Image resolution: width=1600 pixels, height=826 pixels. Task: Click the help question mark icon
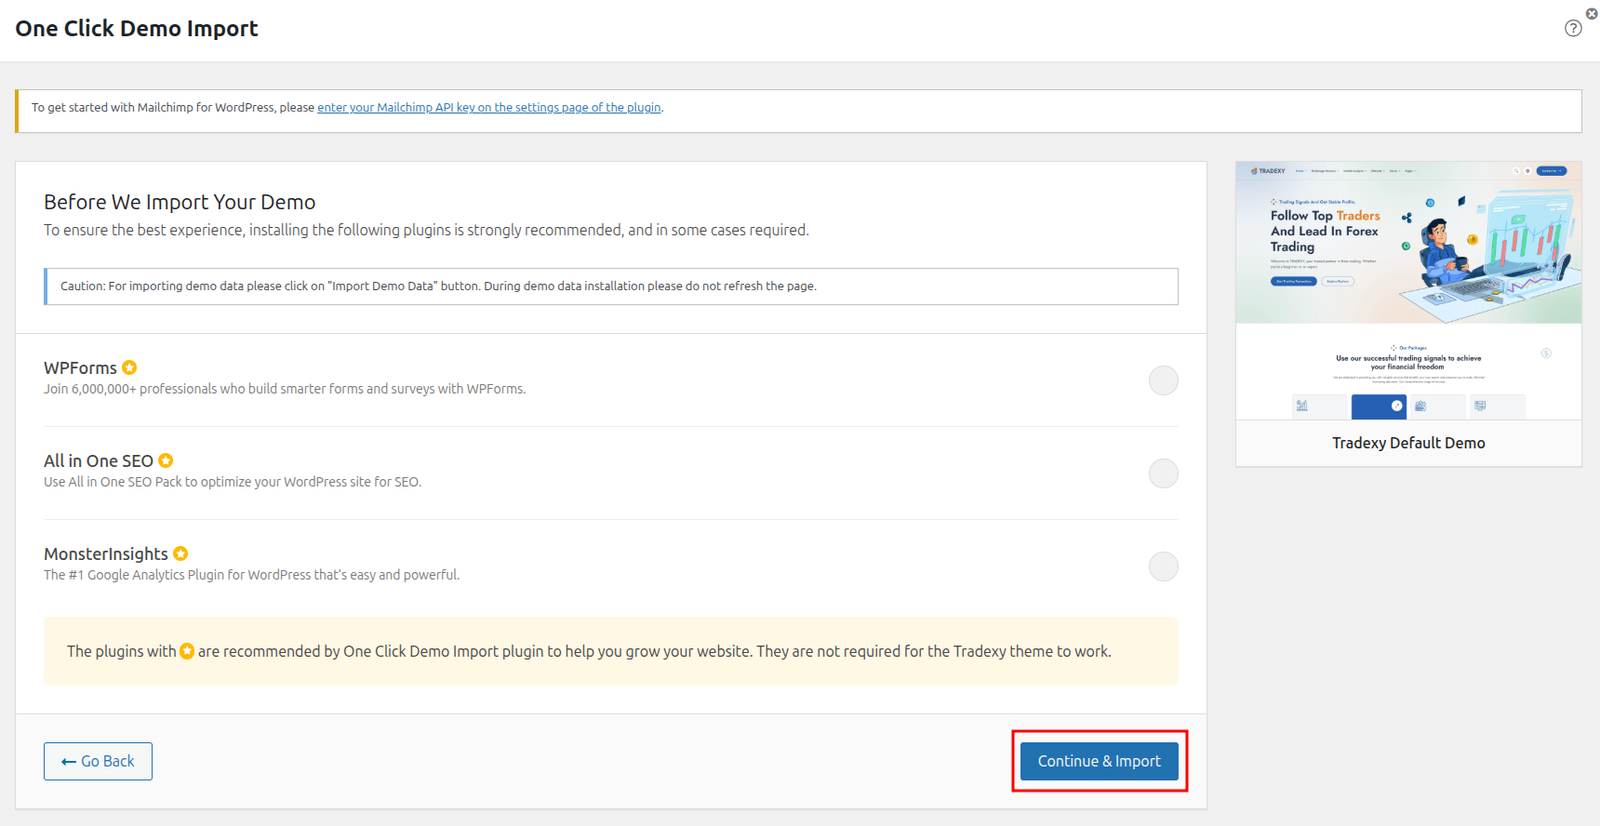point(1573,28)
